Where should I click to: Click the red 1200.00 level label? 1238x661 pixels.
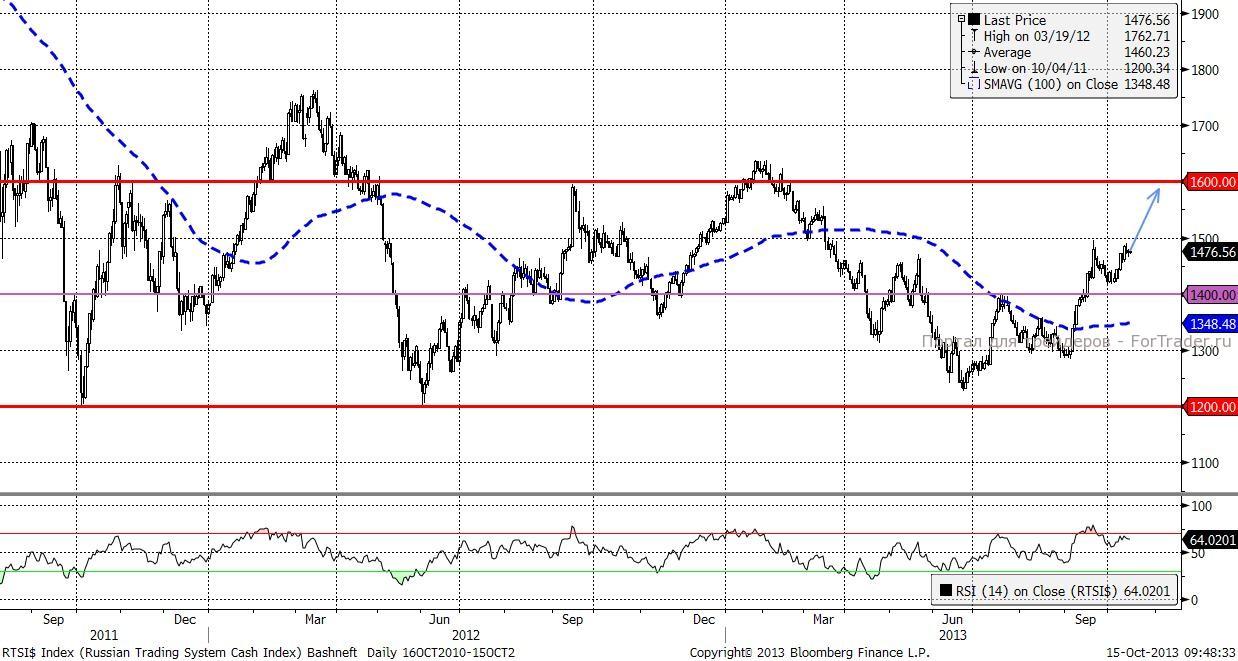click(1211, 407)
